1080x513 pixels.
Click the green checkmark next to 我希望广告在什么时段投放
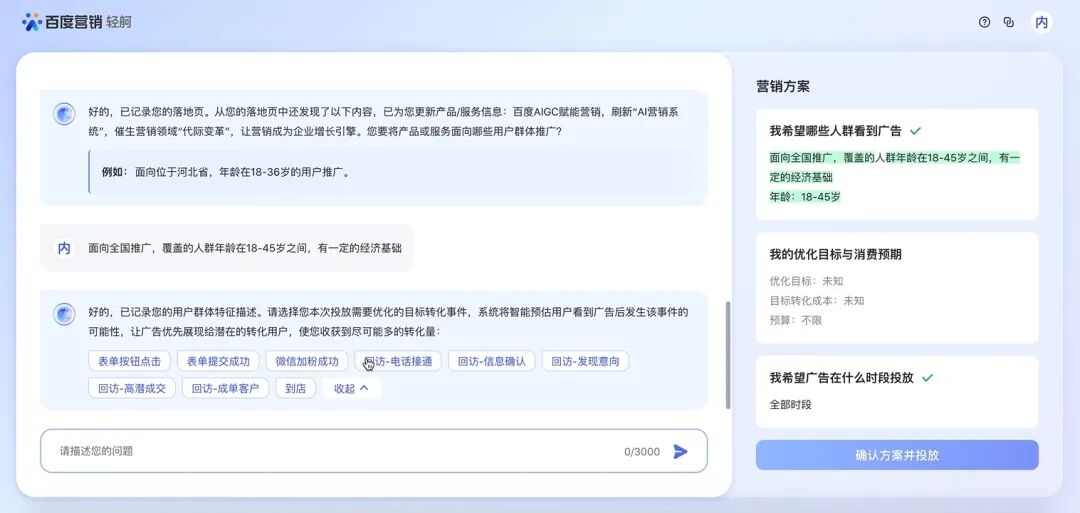[928, 377]
